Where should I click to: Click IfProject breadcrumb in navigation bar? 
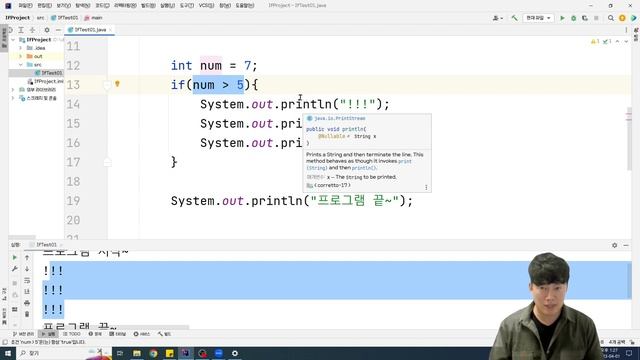pyautogui.click(x=18, y=18)
